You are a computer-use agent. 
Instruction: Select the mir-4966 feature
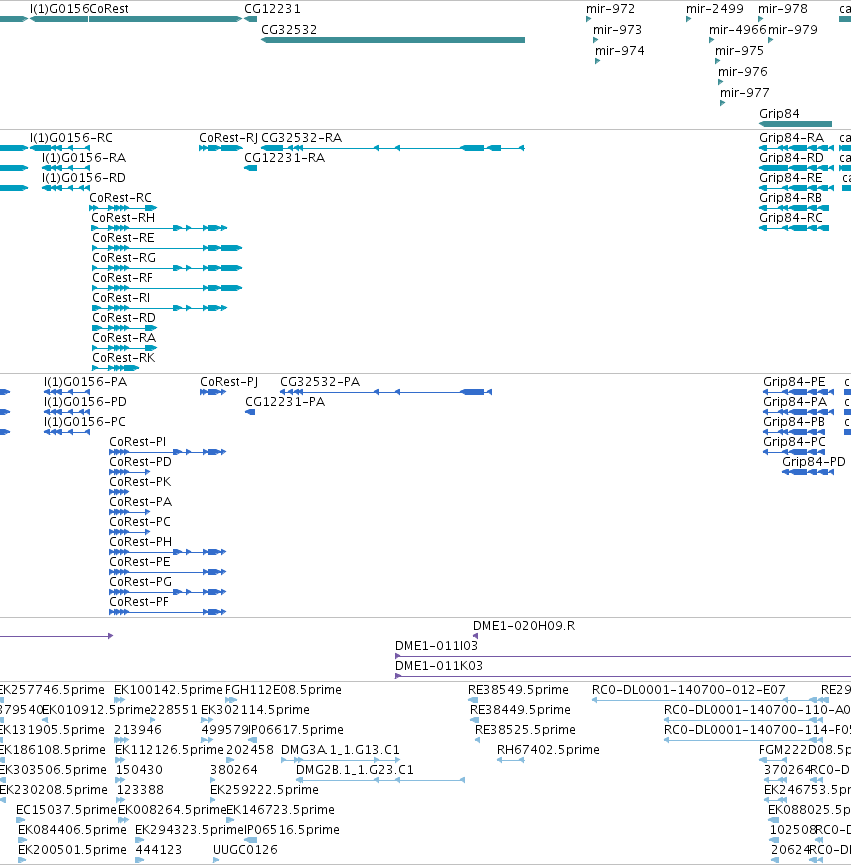[711, 40]
